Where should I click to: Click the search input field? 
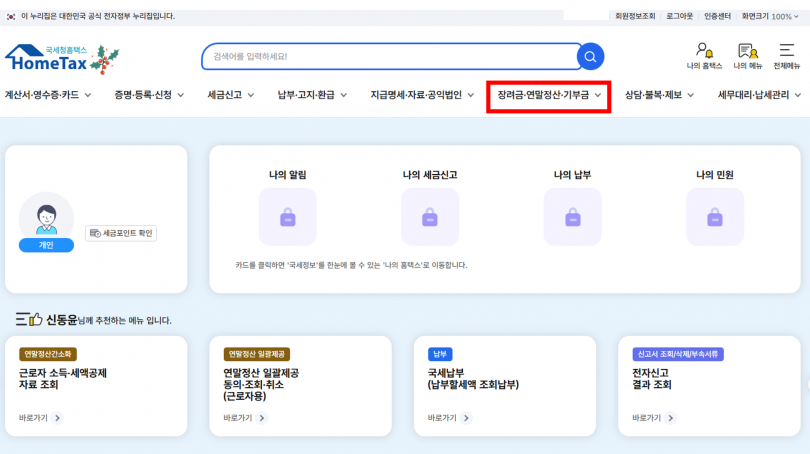pyautogui.click(x=390, y=56)
